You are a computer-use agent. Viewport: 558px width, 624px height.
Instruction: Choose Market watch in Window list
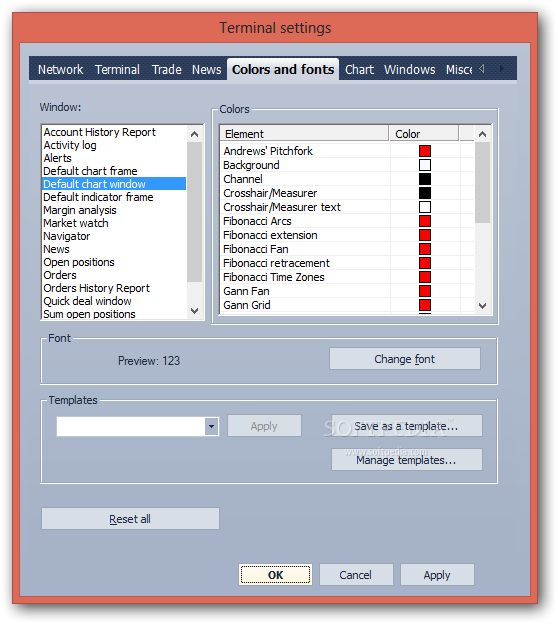[114, 223]
